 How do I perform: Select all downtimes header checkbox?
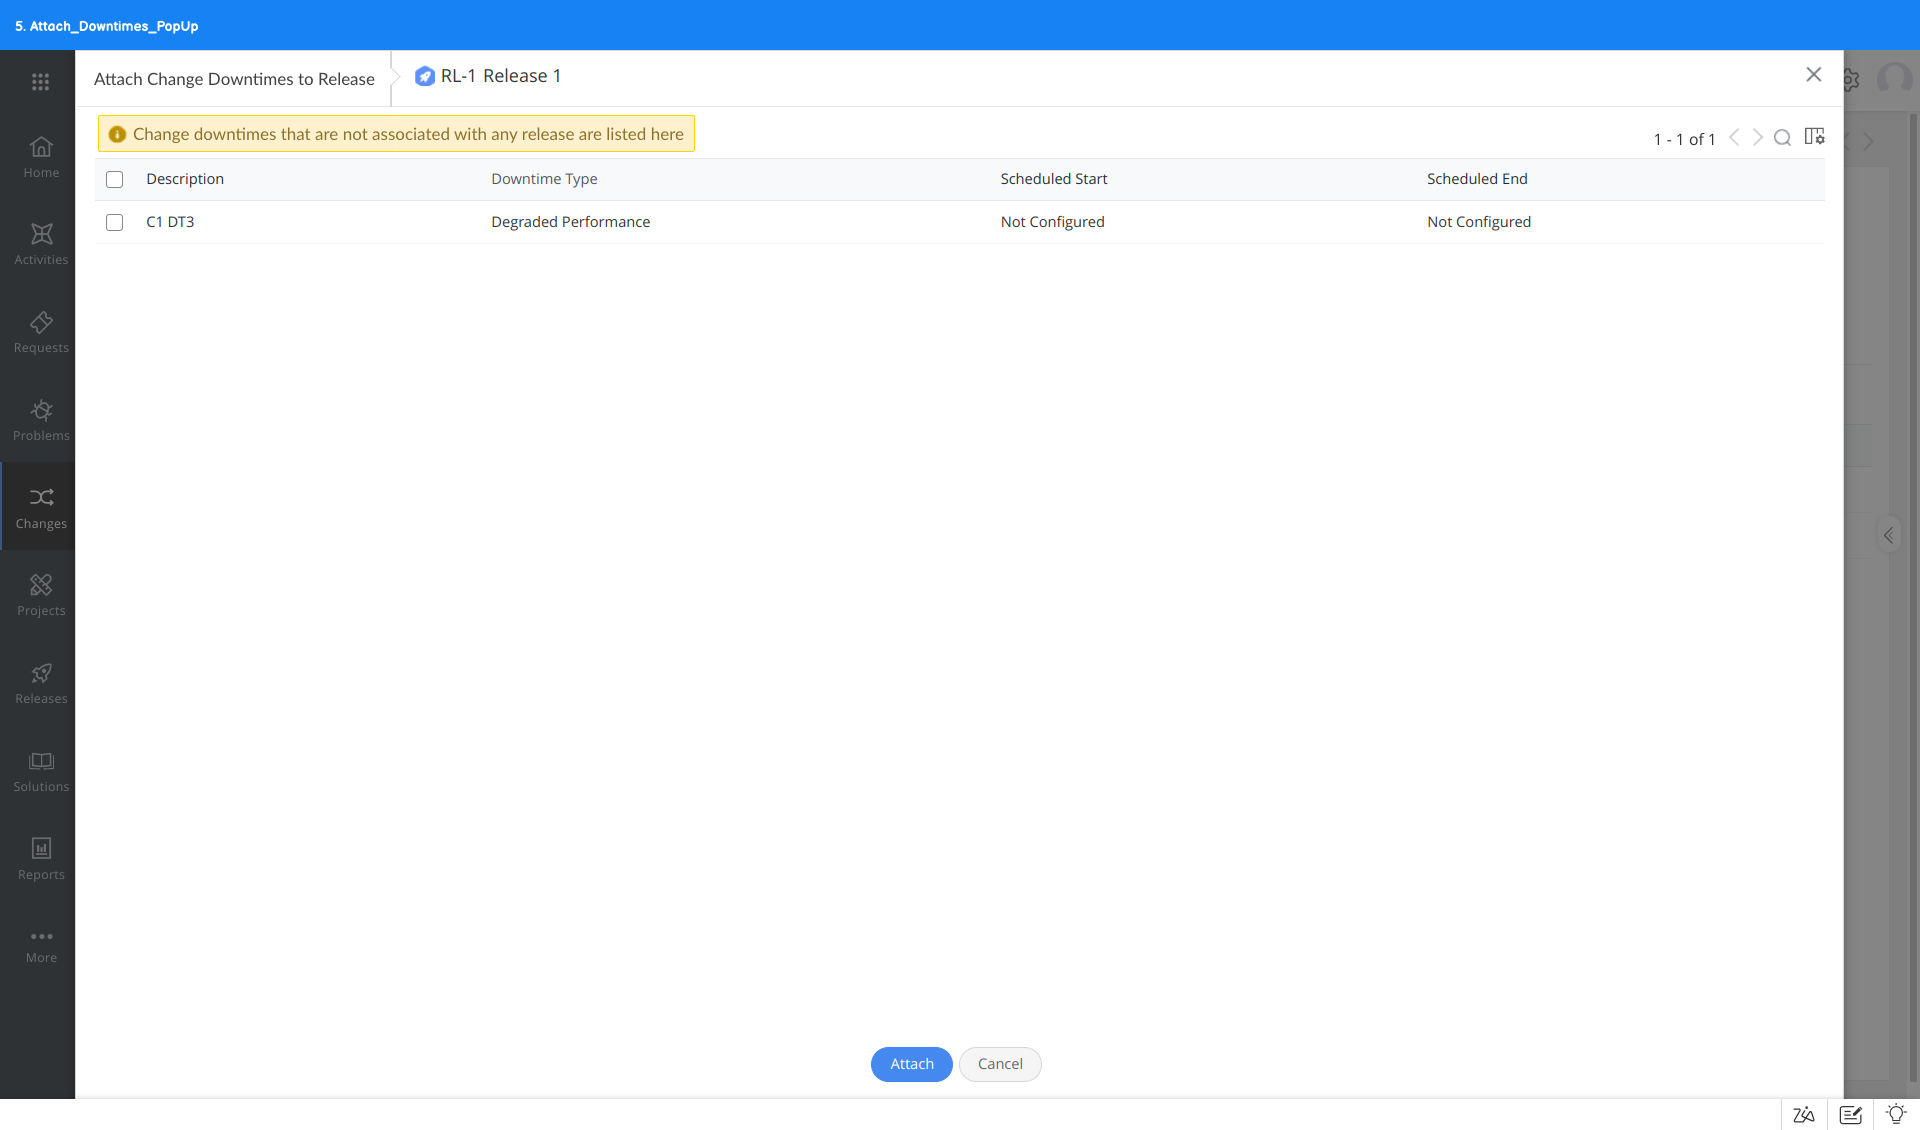point(115,180)
